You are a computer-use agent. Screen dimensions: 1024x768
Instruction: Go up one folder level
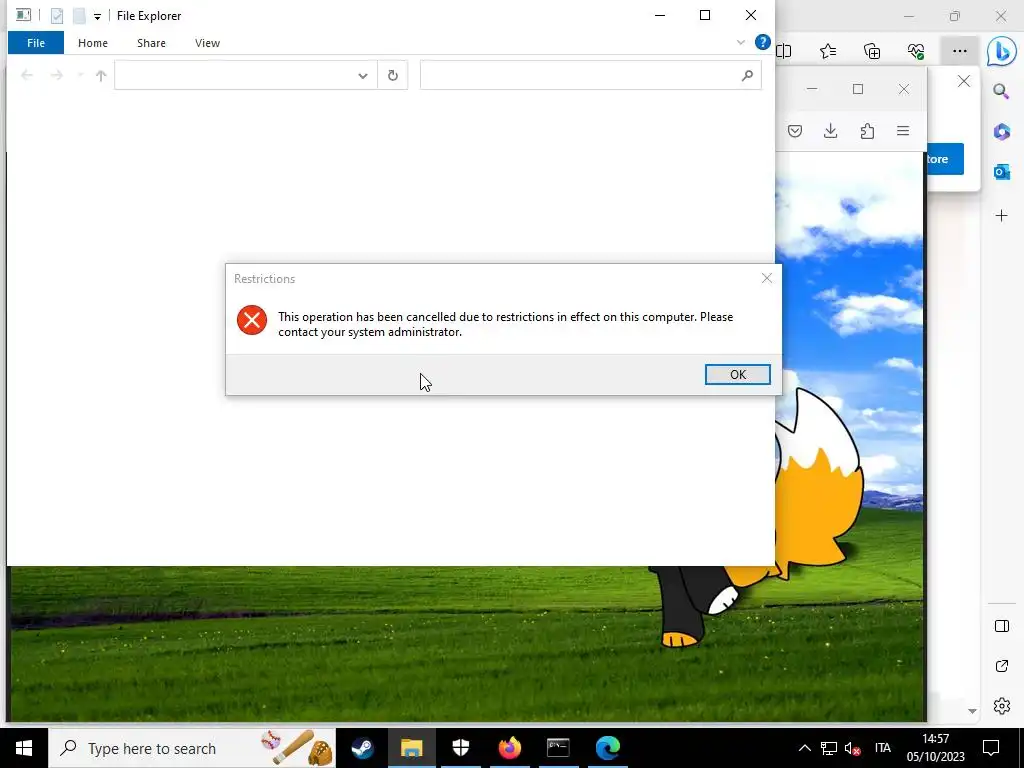[101, 75]
